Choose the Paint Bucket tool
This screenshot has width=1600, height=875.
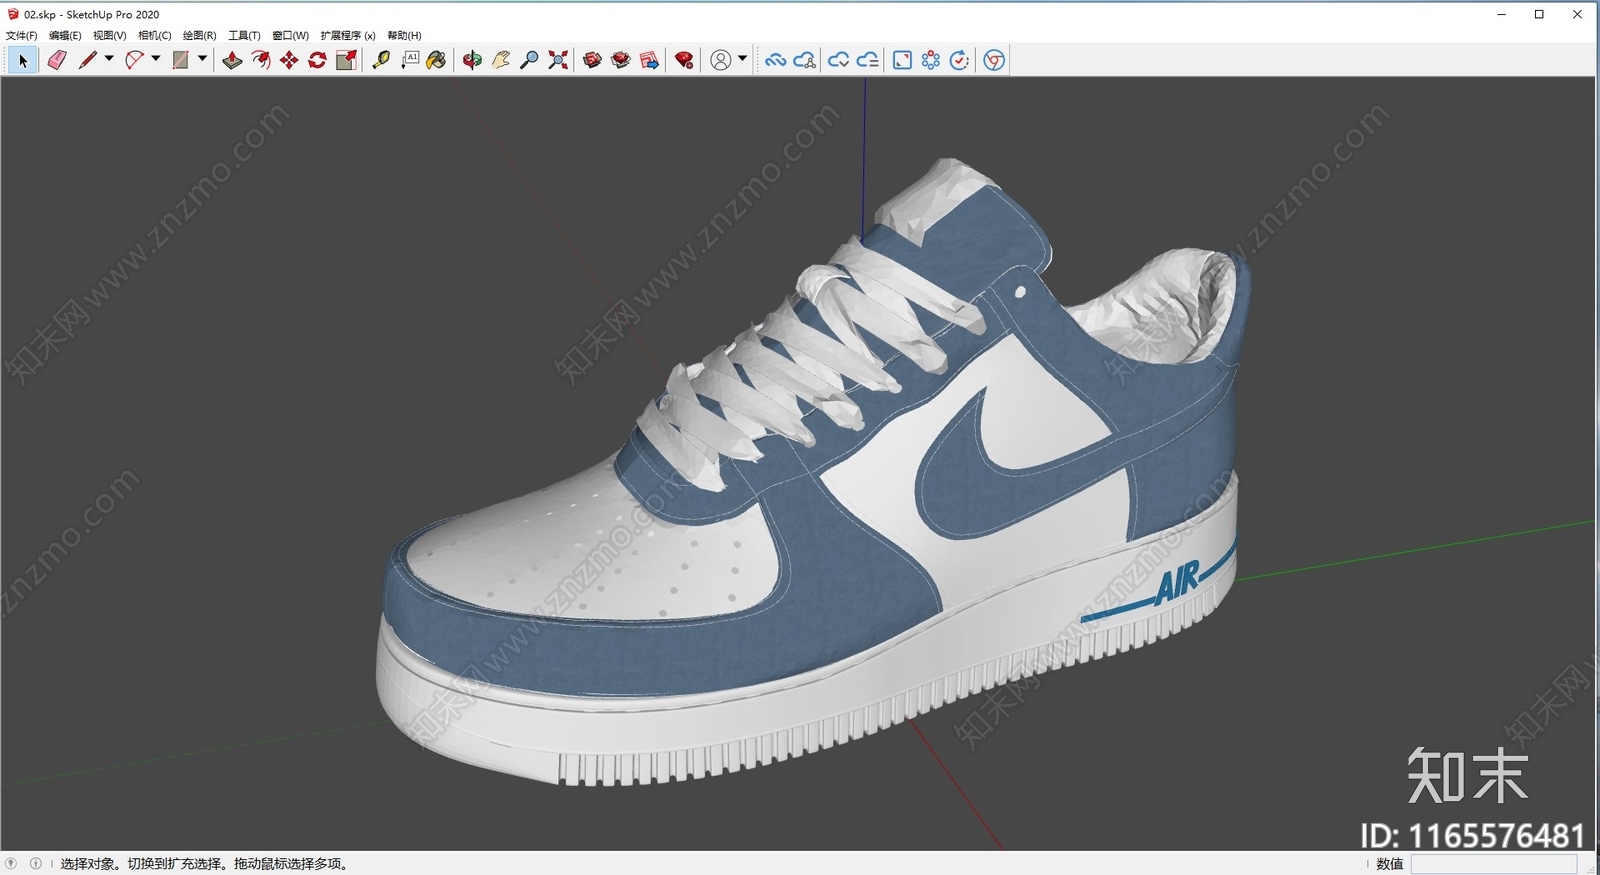[x=437, y=61]
